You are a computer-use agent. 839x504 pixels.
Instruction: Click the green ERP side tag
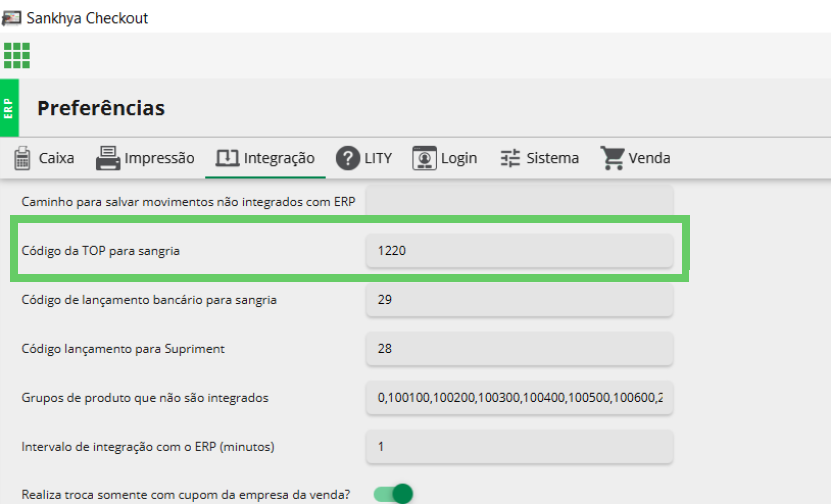[9, 108]
